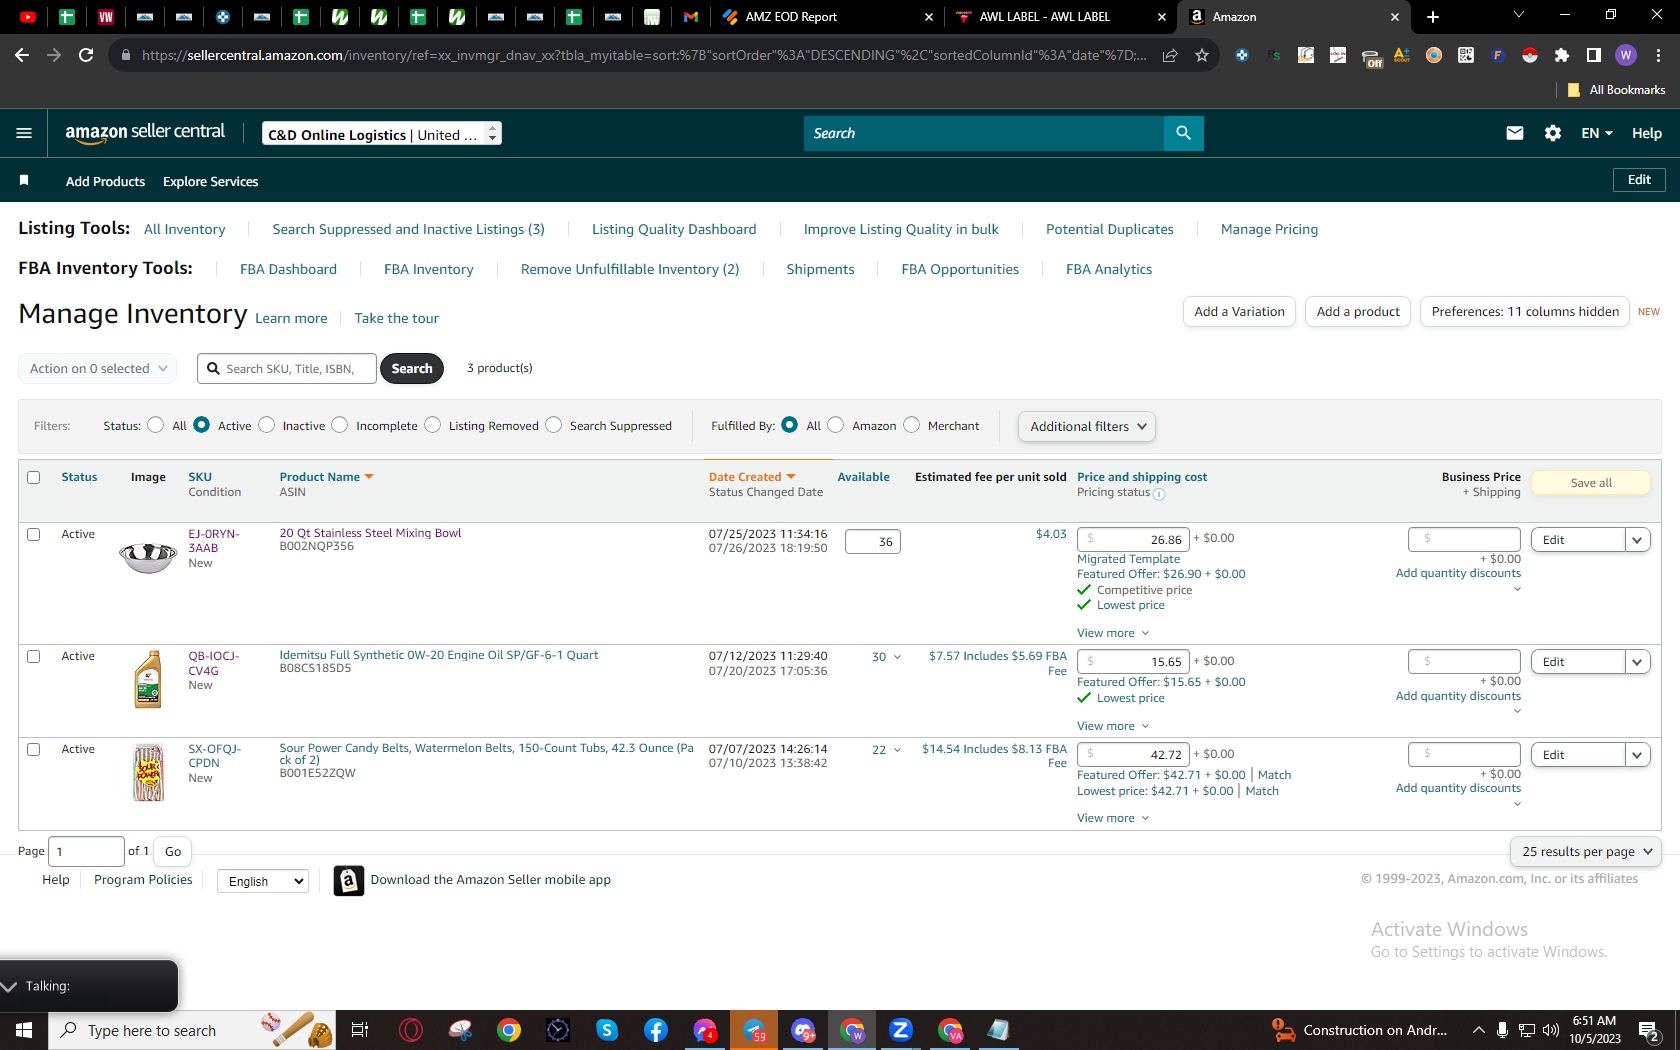Open the 25 results per page dropdown
Image resolution: width=1680 pixels, height=1050 pixels.
coord(1586,852)
